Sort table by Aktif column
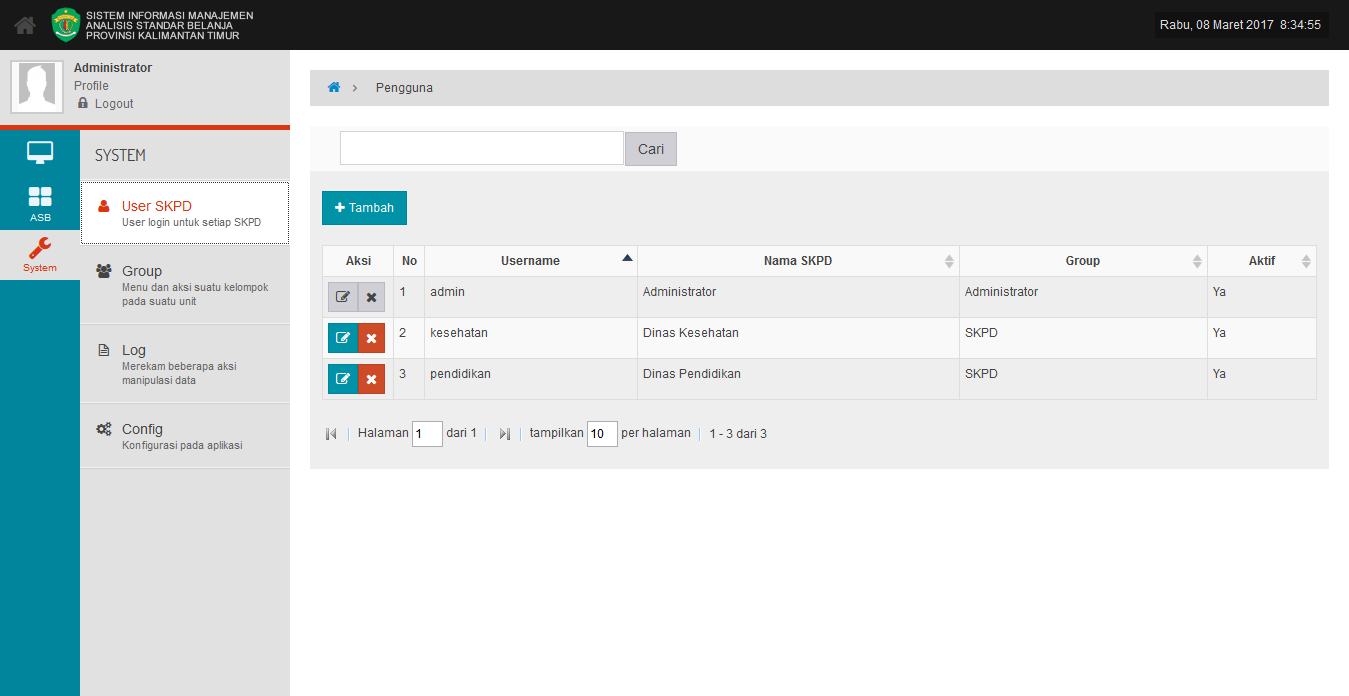Viewport: 1349px width, 696px height. pos(1261,261)
